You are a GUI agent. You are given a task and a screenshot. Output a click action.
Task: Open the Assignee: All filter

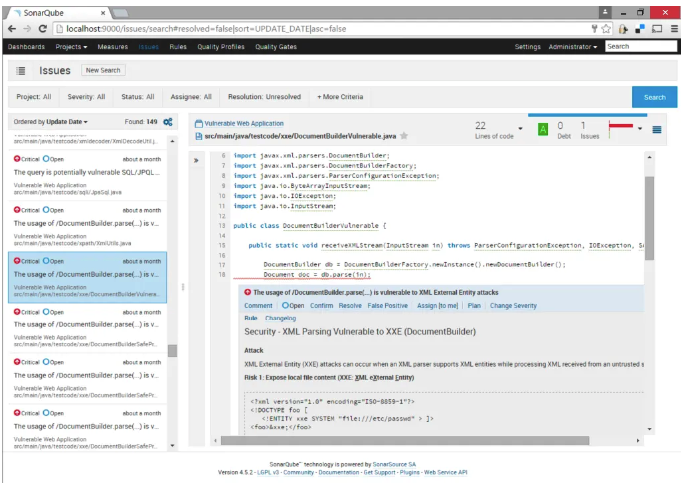[191, 97]
